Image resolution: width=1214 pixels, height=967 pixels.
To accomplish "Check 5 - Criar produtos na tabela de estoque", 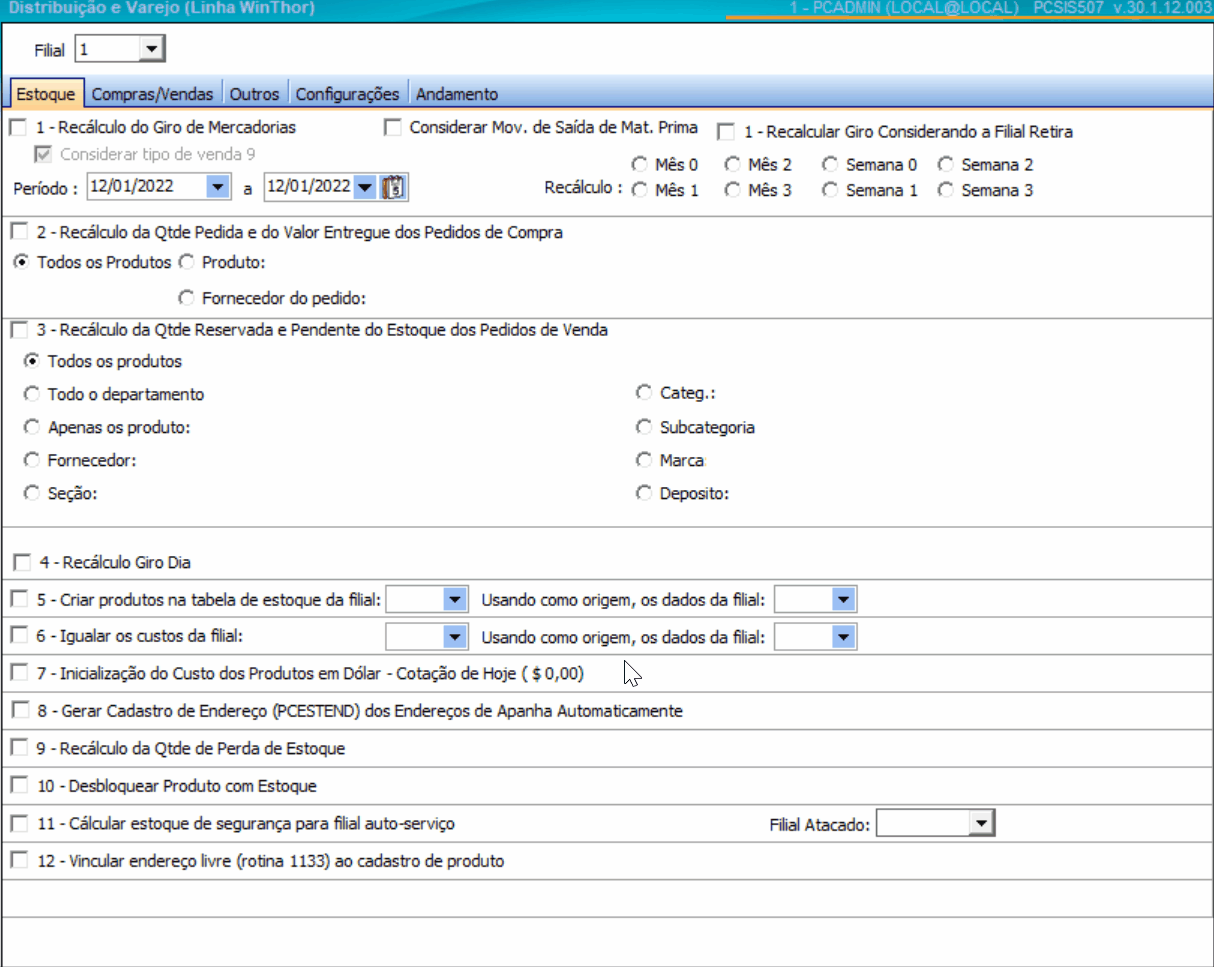I will [x=18, y=600].
